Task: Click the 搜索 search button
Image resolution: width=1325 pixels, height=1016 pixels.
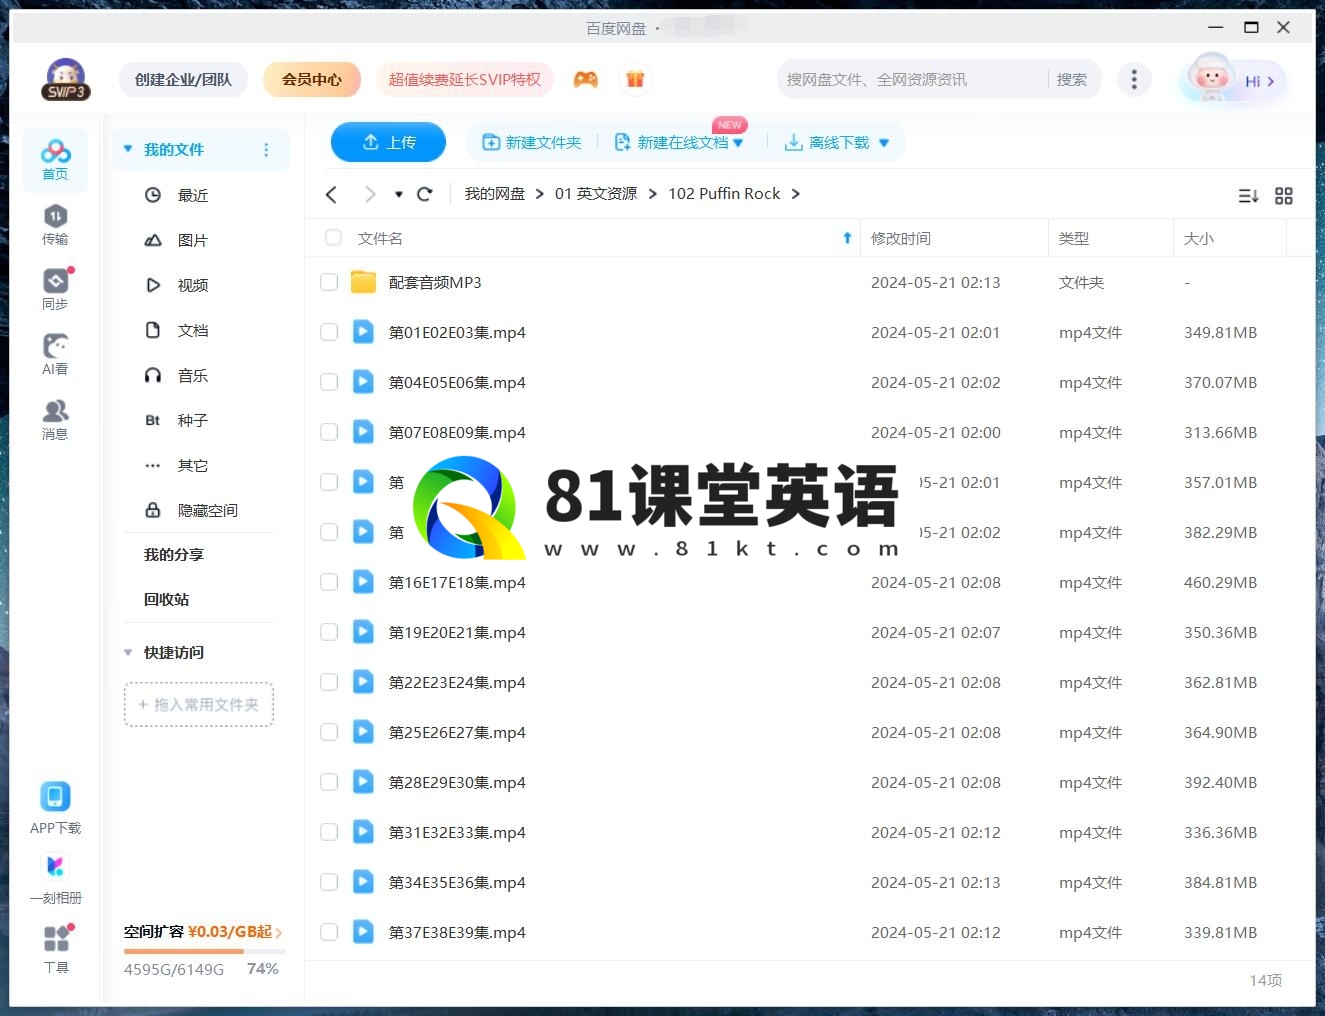Action: click(1072, 79)
